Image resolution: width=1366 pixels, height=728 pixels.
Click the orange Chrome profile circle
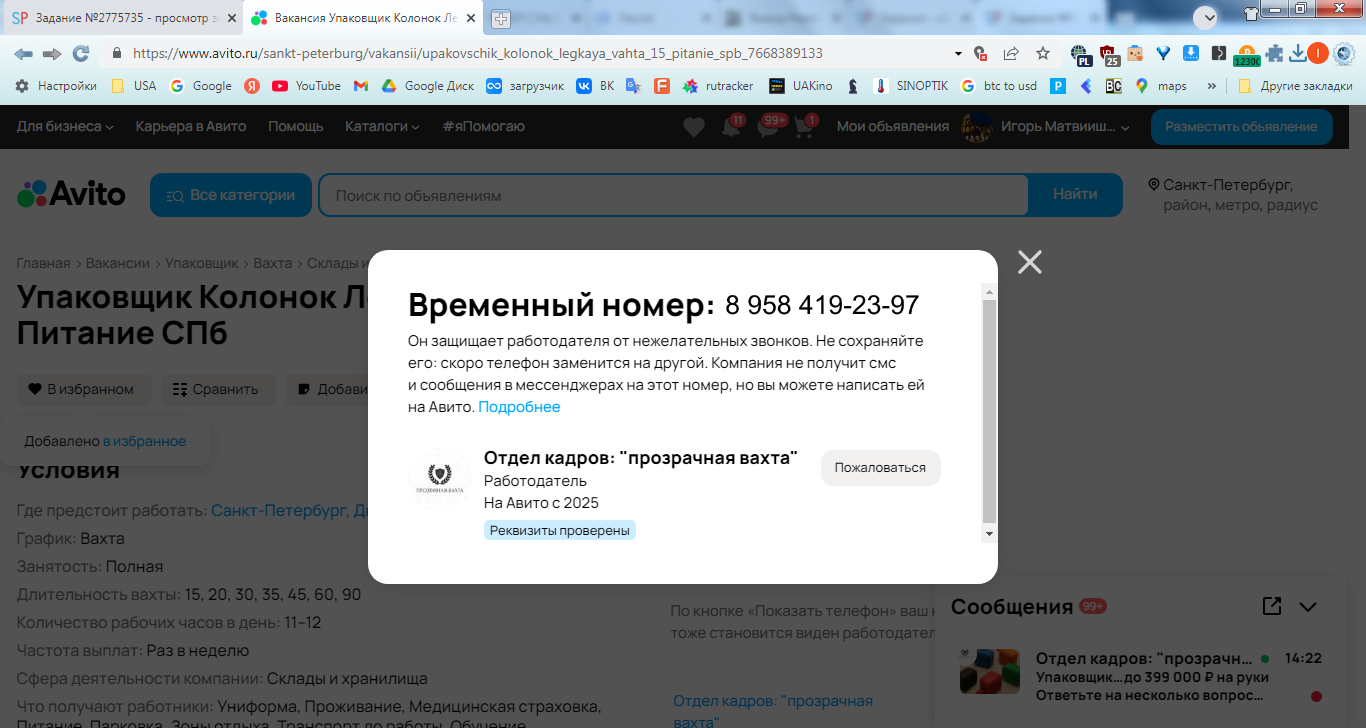(1318, 53)
